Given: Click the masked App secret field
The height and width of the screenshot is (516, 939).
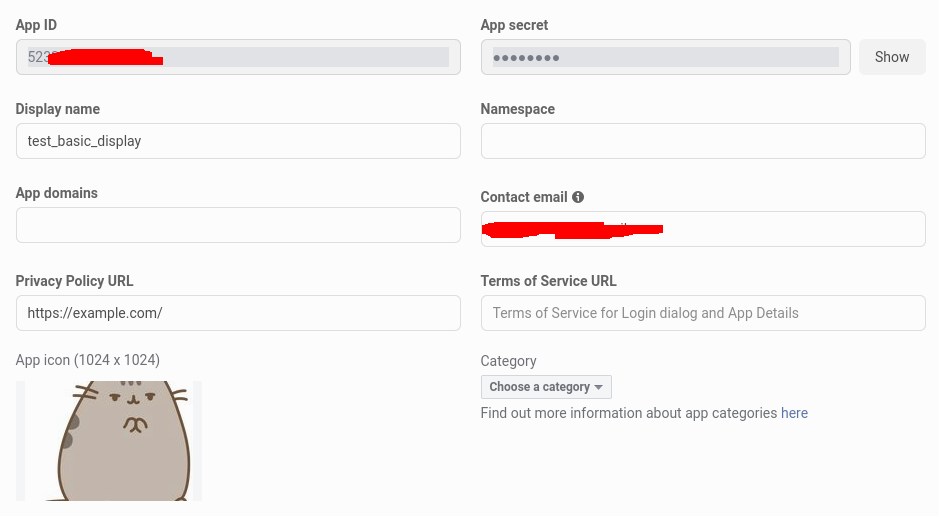Looking at the screenshot, I should pos(665,57).
